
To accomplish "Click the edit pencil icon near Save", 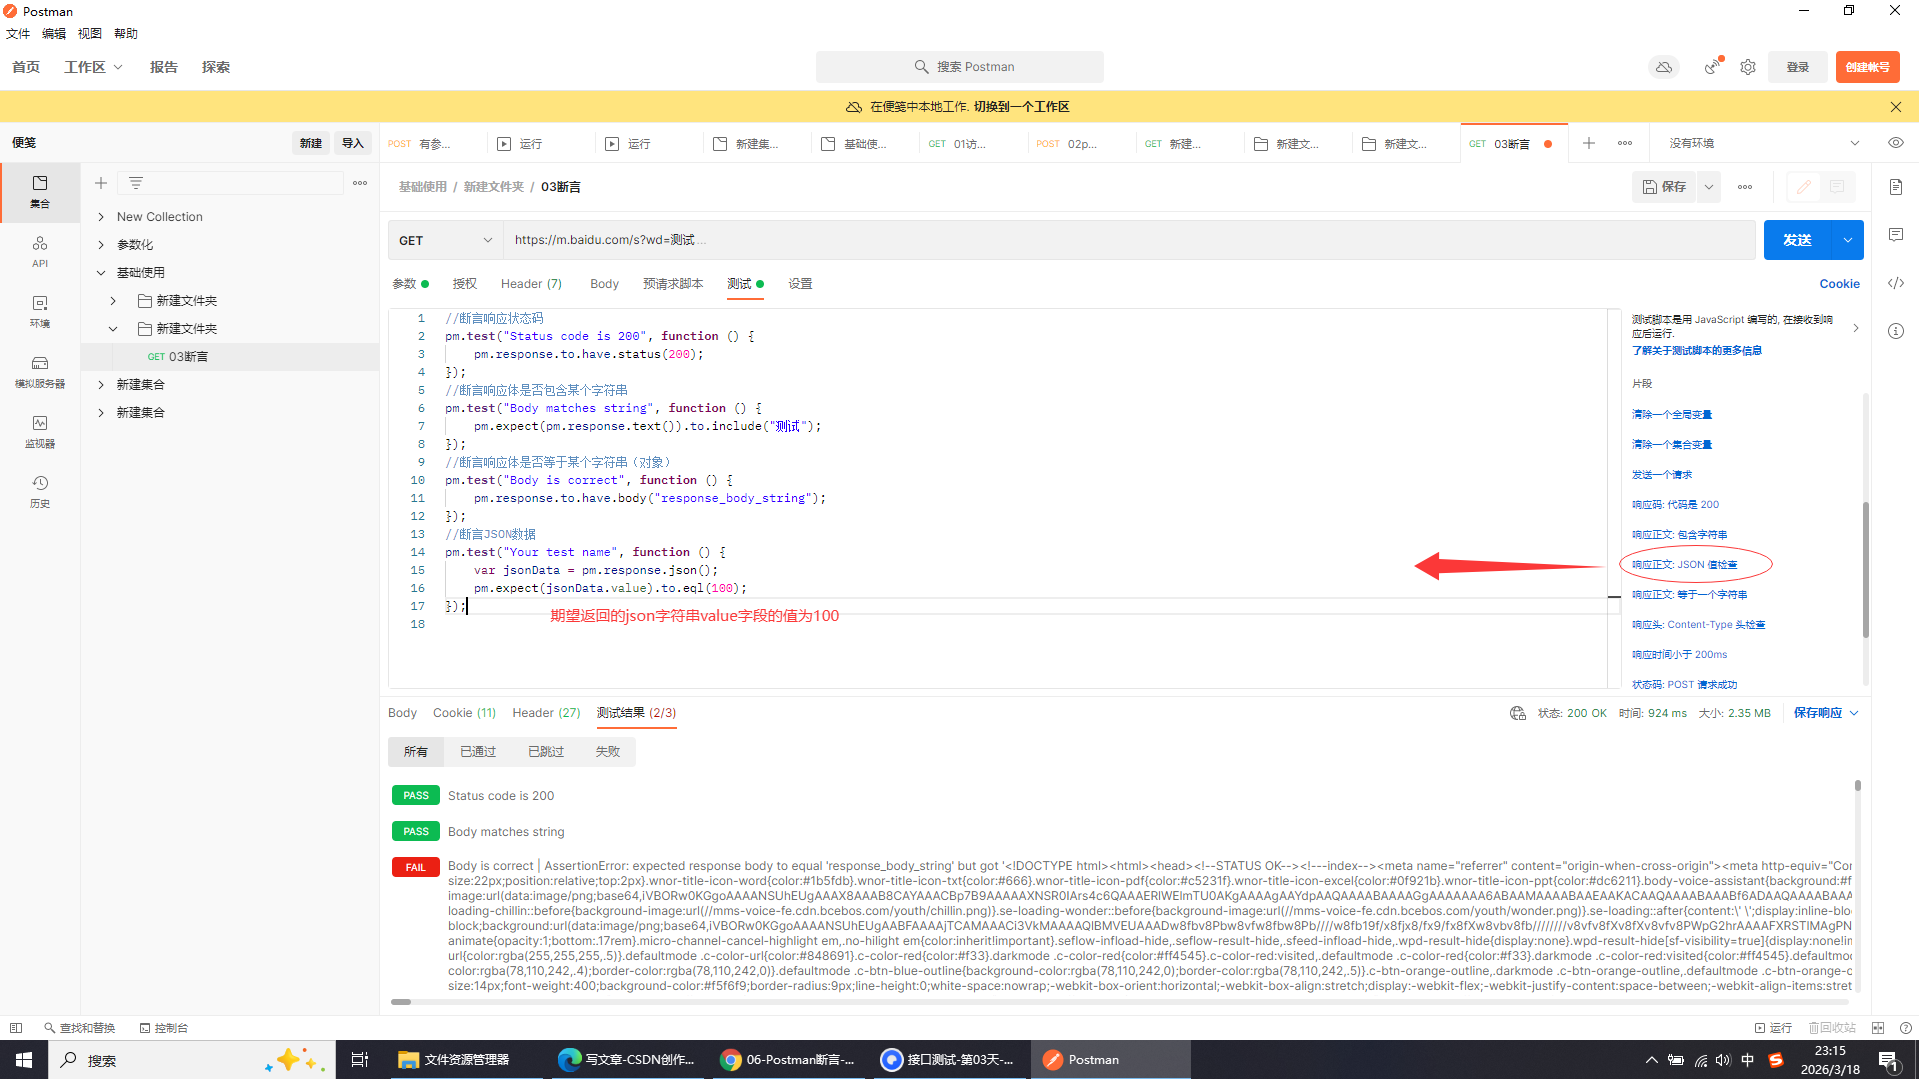I will [x=1804, y=187].
